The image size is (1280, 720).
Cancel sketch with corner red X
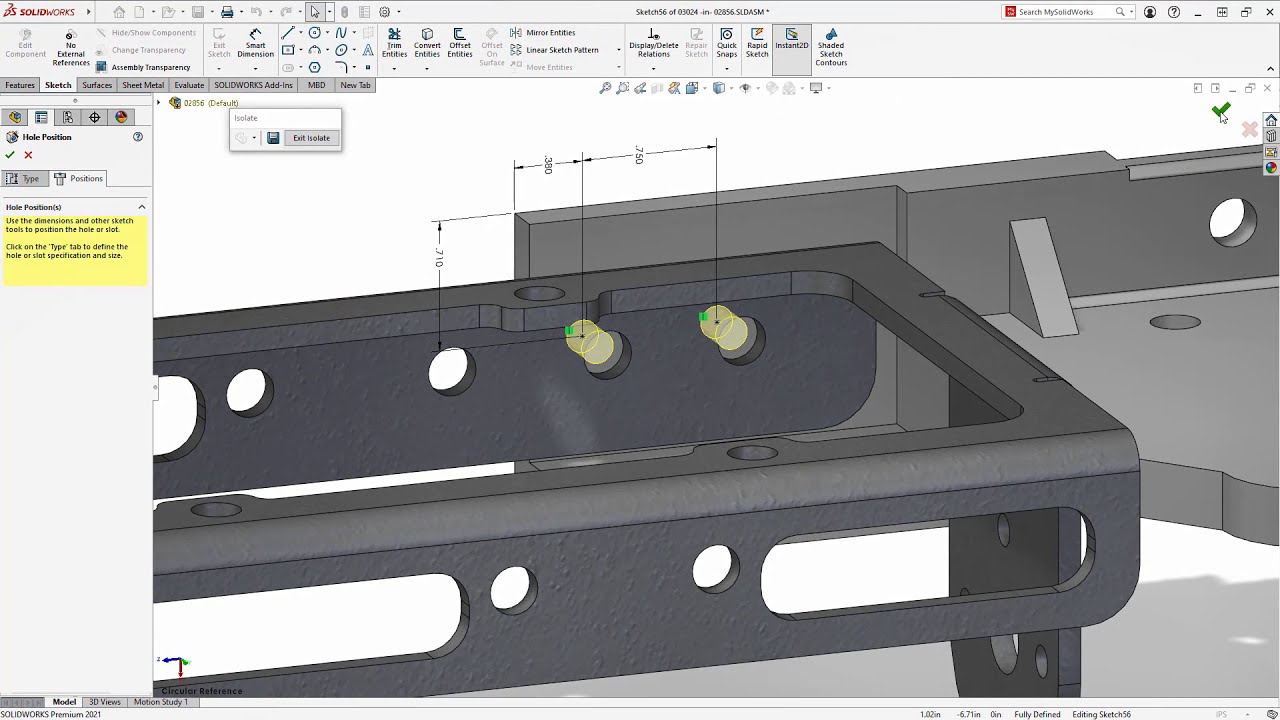(1249, 129)
